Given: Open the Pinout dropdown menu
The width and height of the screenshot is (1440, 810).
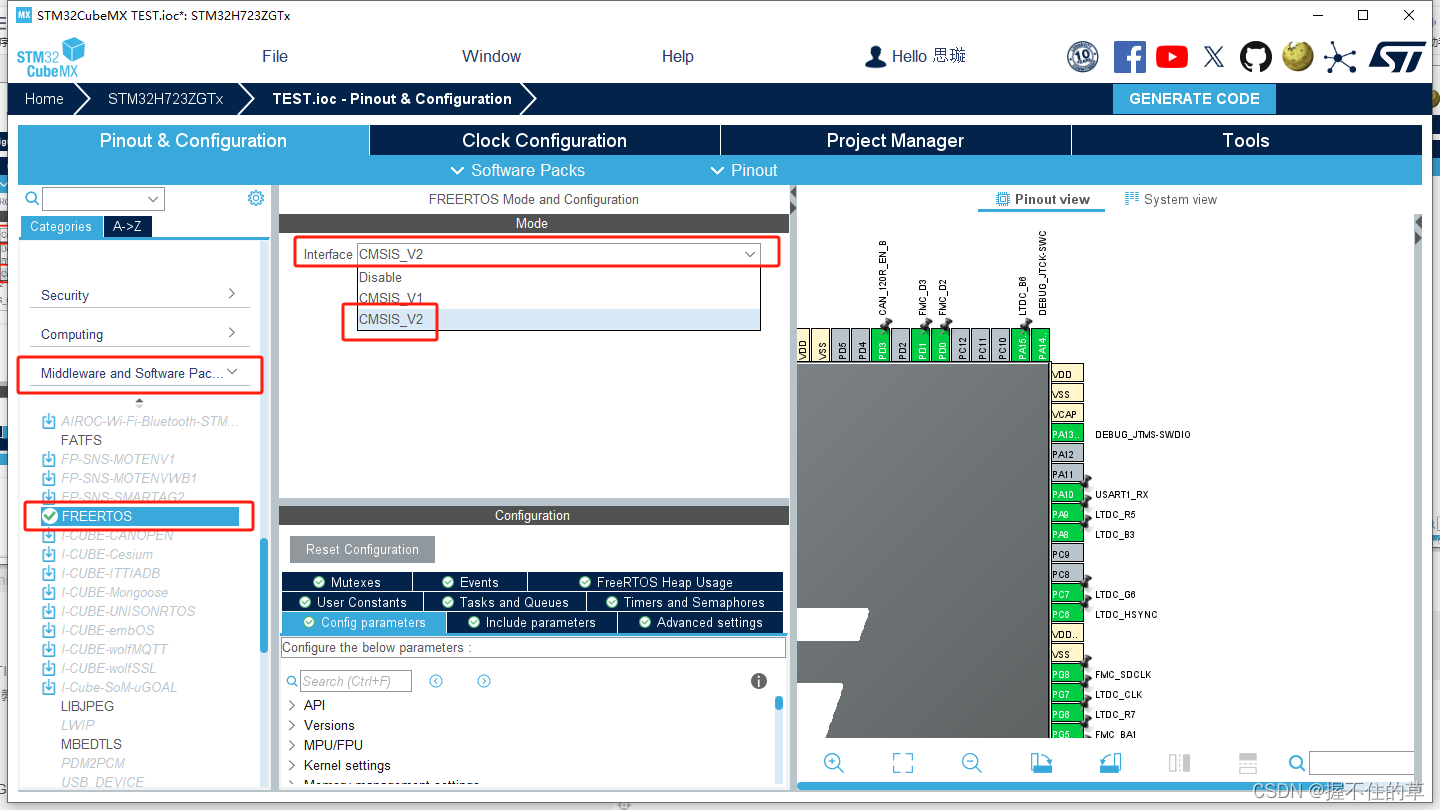Looking at the screenshot, I should point(744,170).
